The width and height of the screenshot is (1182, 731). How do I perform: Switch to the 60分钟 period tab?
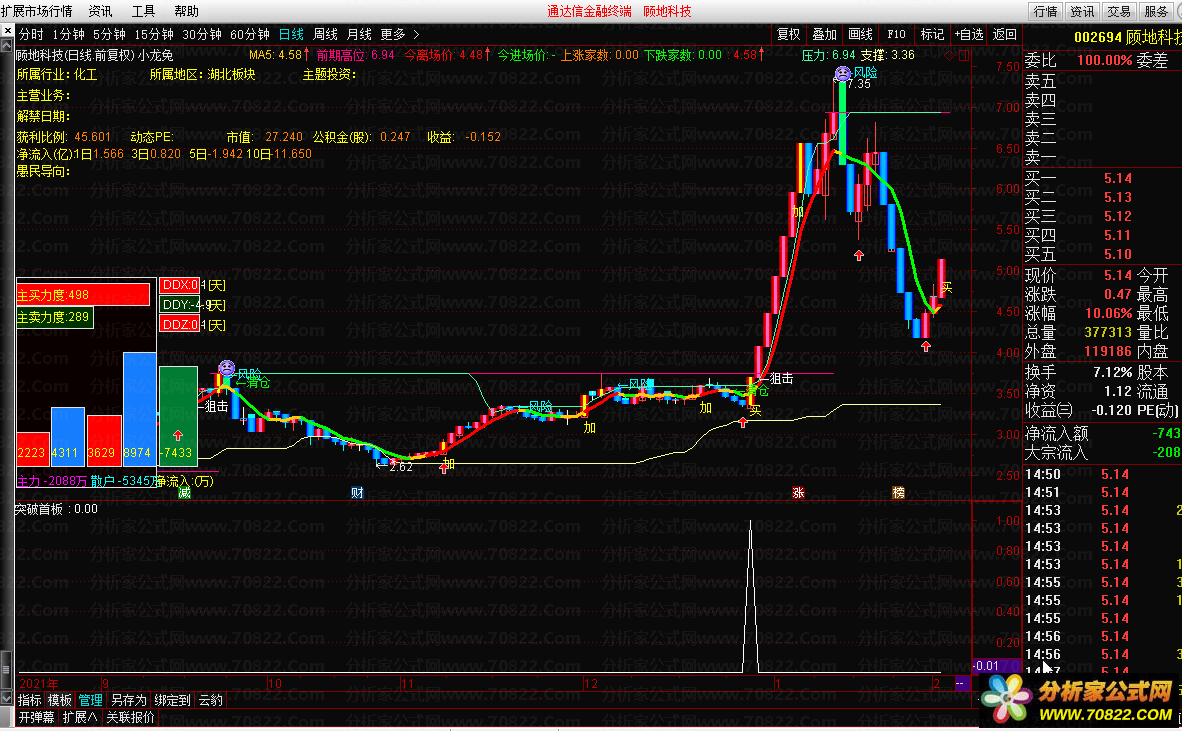click(x=250, y=35)
